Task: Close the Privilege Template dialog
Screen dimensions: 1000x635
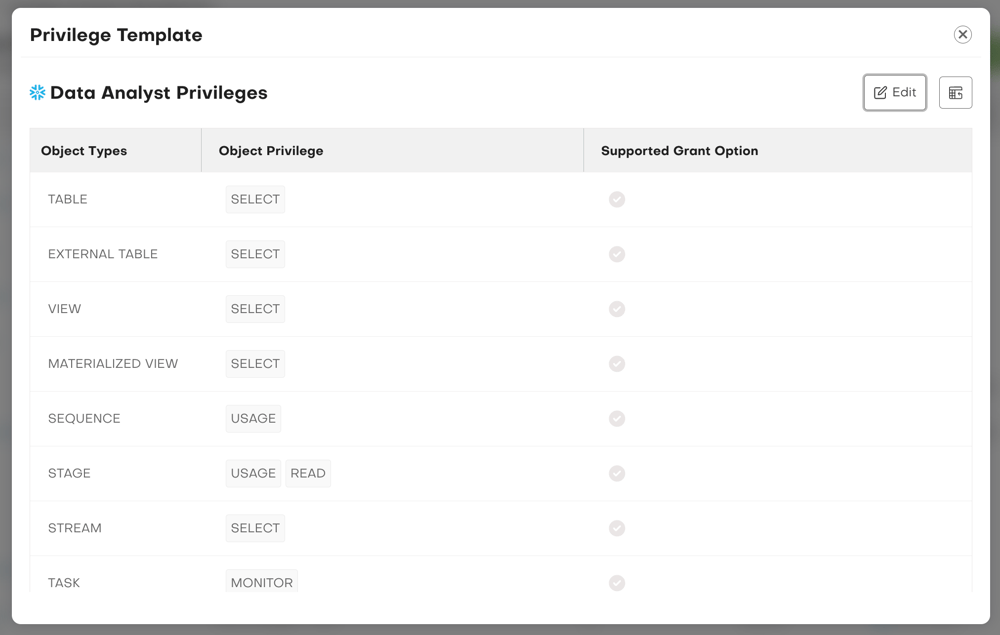Action: pyautogui.click(x=962, y=35)
